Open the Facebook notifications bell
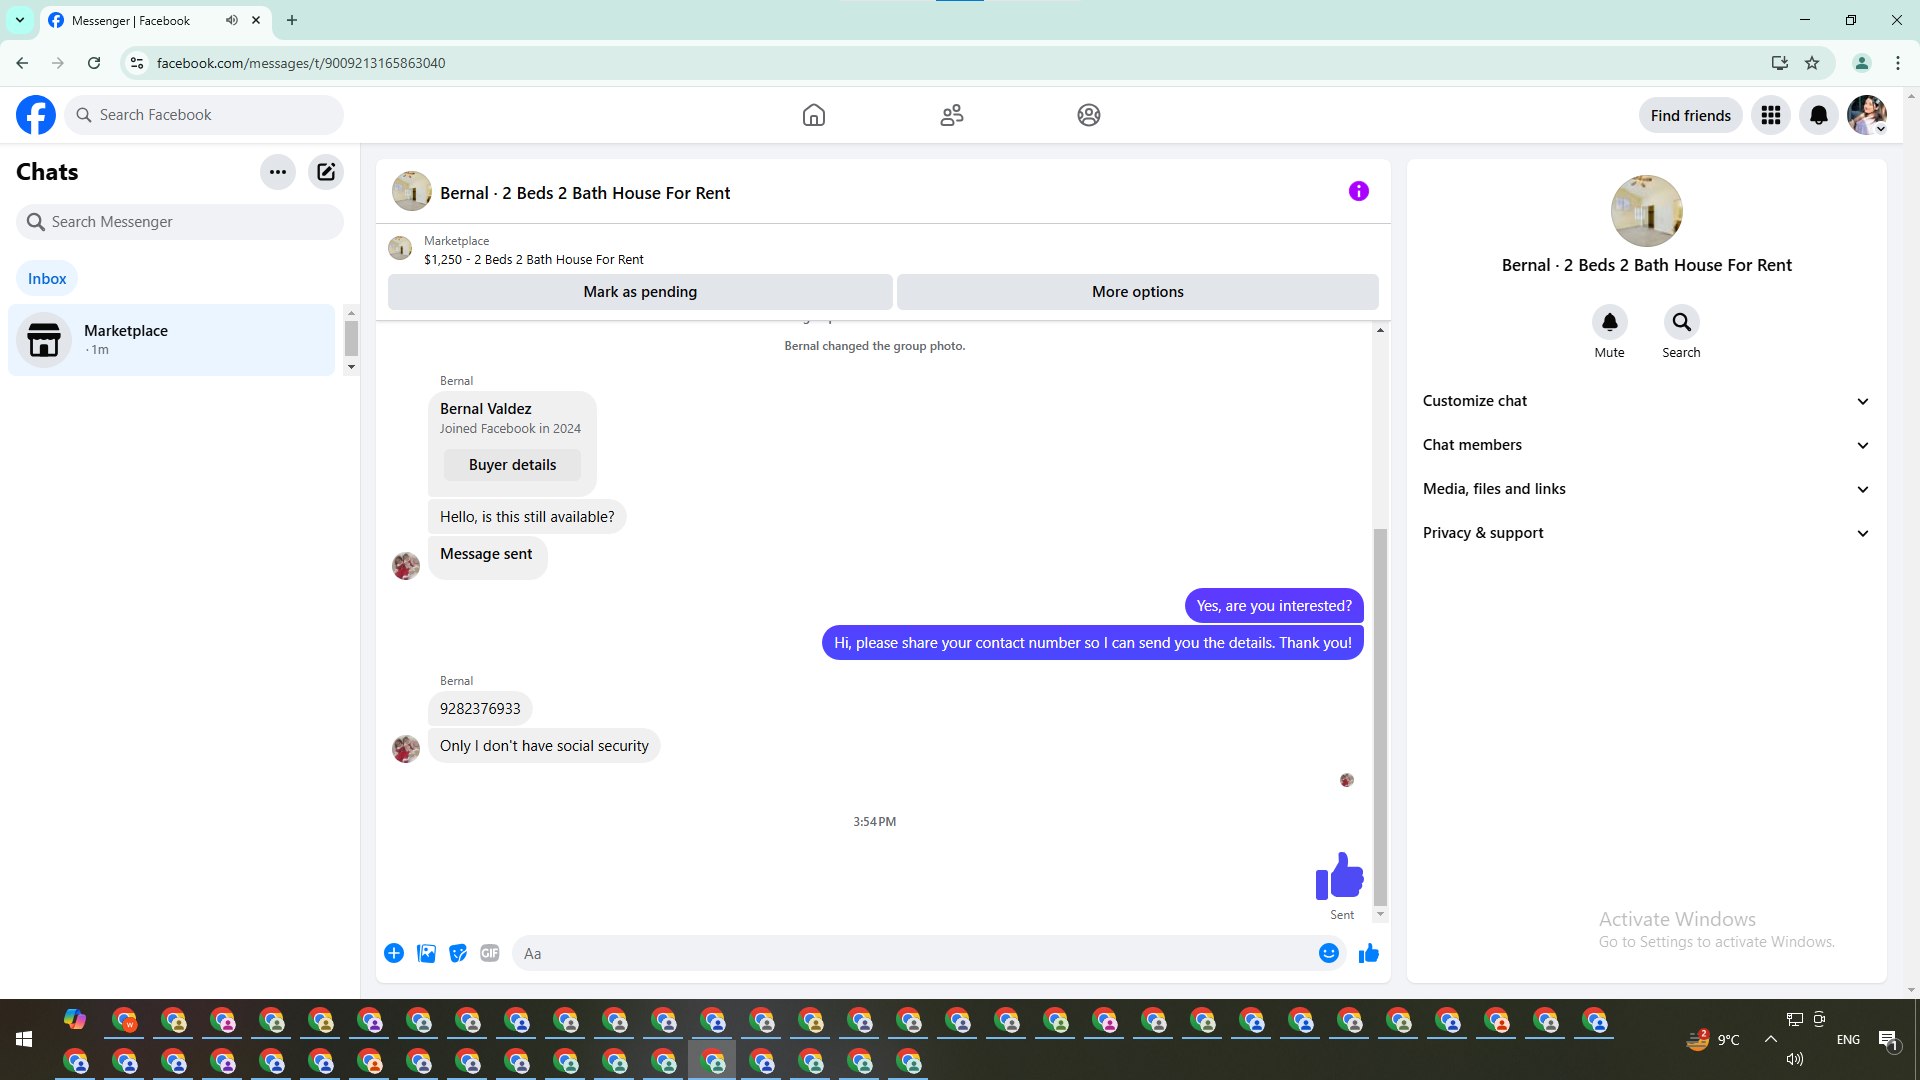The image size is (1920, 1080). click(1819, 115)
